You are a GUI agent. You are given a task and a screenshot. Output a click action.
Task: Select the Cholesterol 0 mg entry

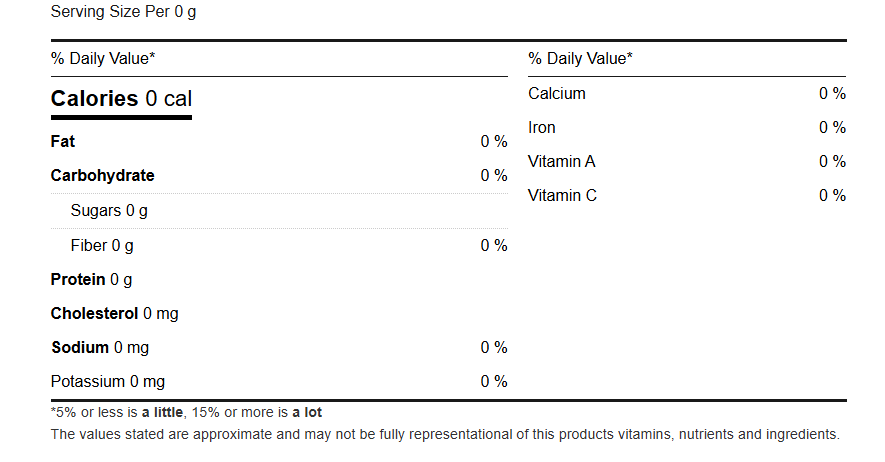click(x=115, y=314)
